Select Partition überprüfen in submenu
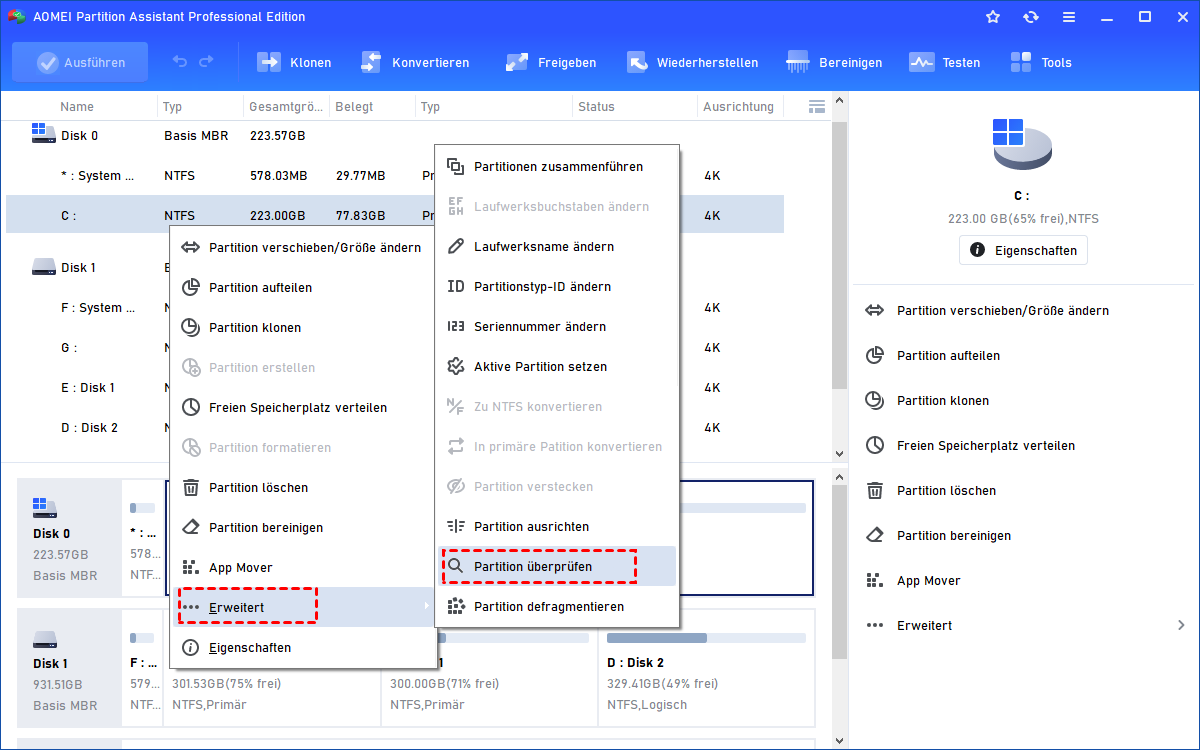Image resolution: width=1200 pixels, height=750 pixels. pos(557,567)
